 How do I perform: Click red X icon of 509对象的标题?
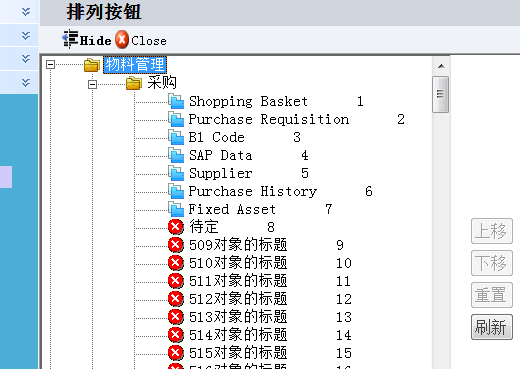pos(176,245)
